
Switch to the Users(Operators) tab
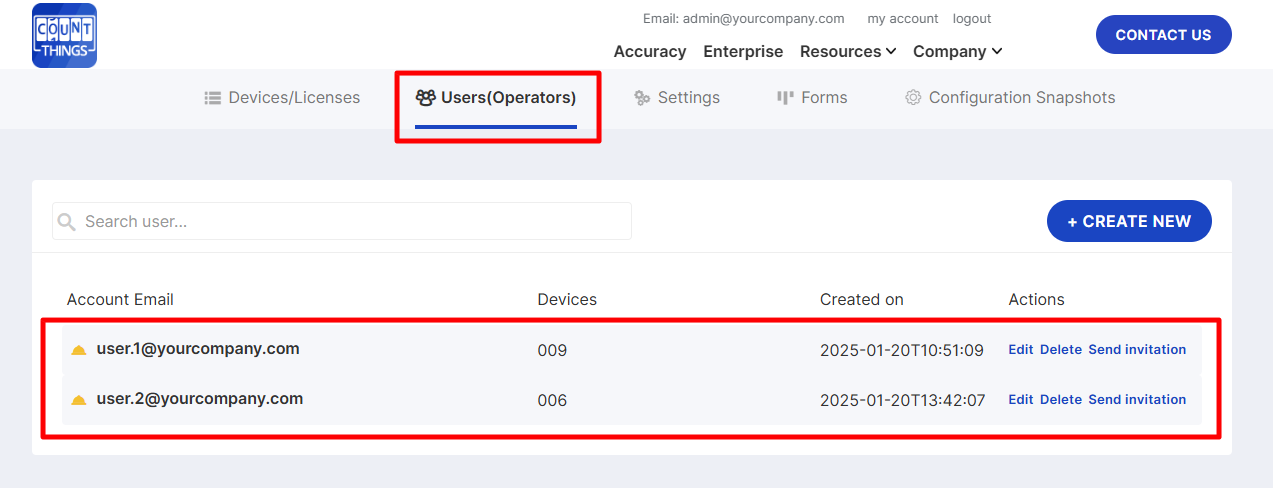pyautogui.click(x=497, y=98)
